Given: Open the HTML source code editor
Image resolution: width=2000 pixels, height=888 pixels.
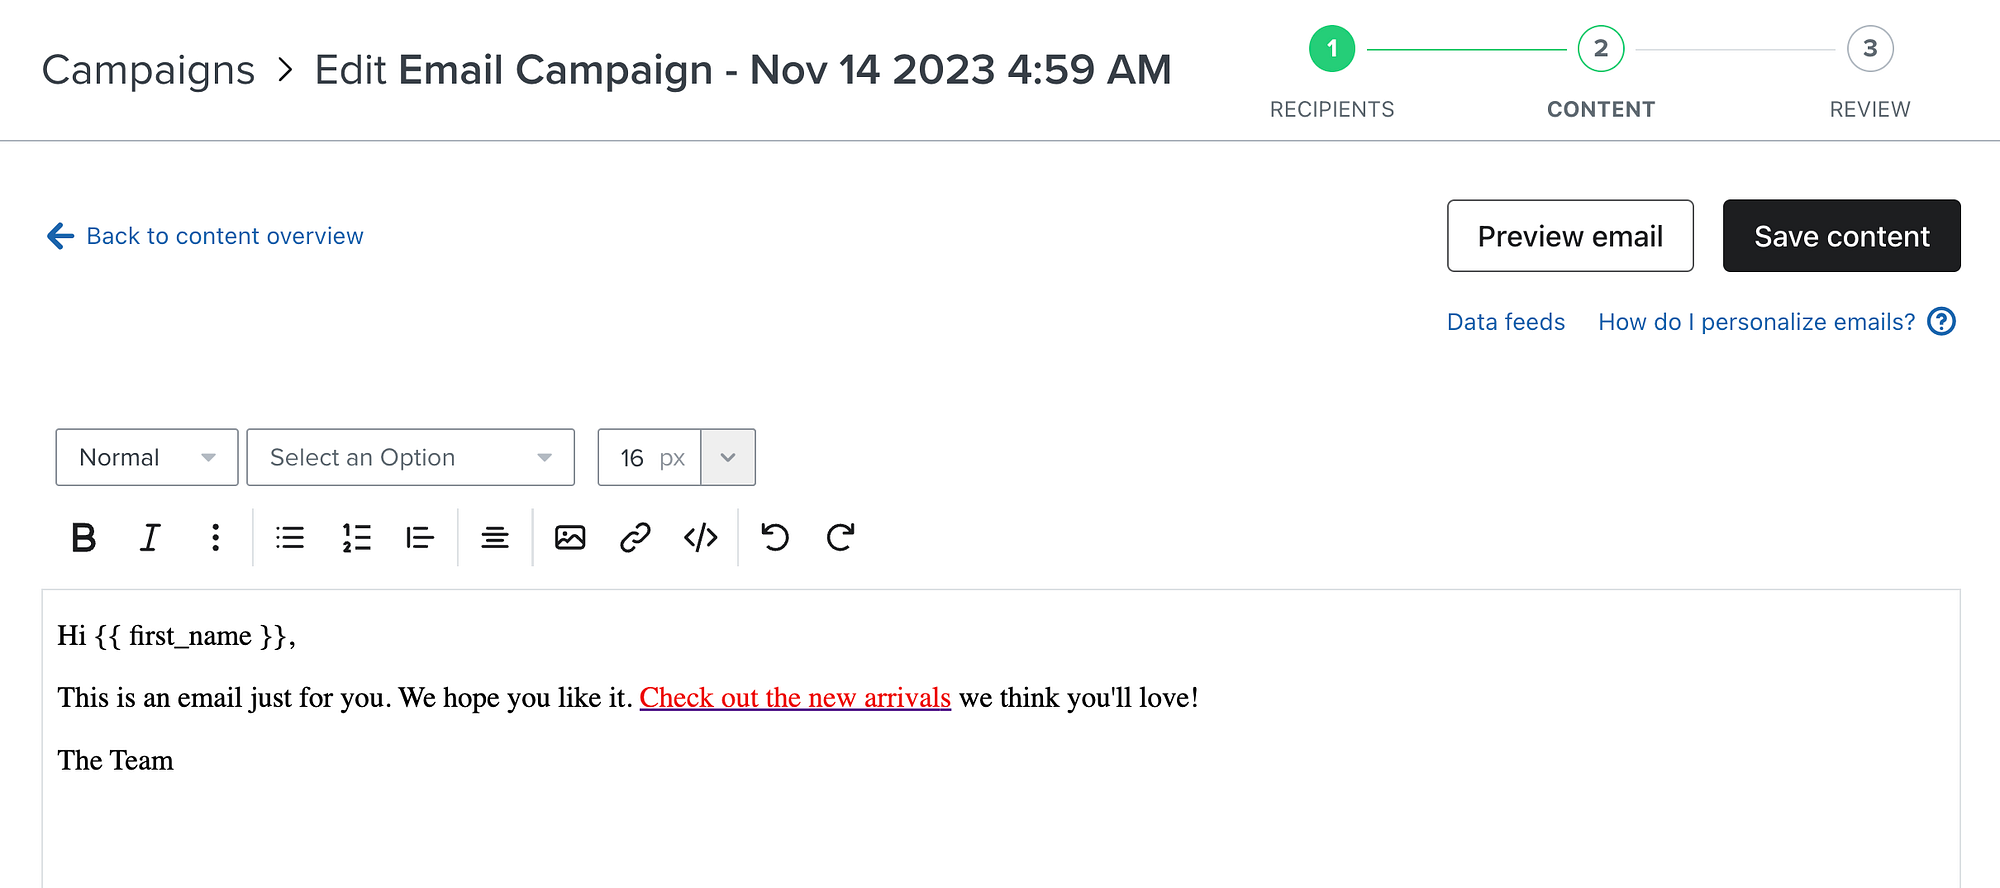Looking at the screenshot, I should (700, 538).
